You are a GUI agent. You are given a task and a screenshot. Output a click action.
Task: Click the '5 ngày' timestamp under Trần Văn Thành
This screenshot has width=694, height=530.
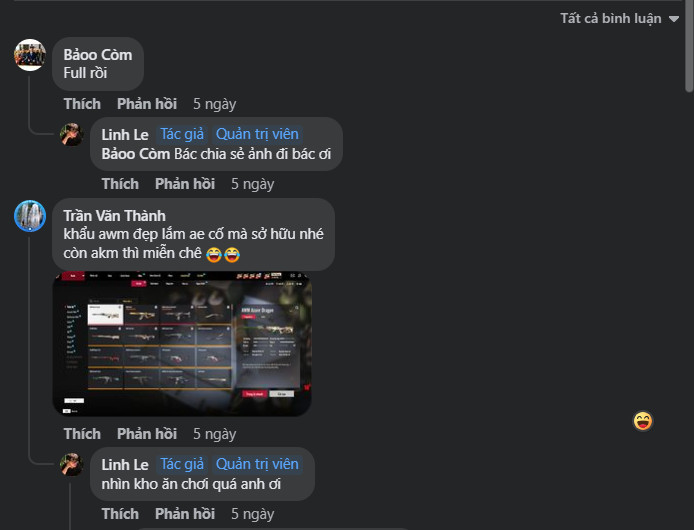(215, 434)
